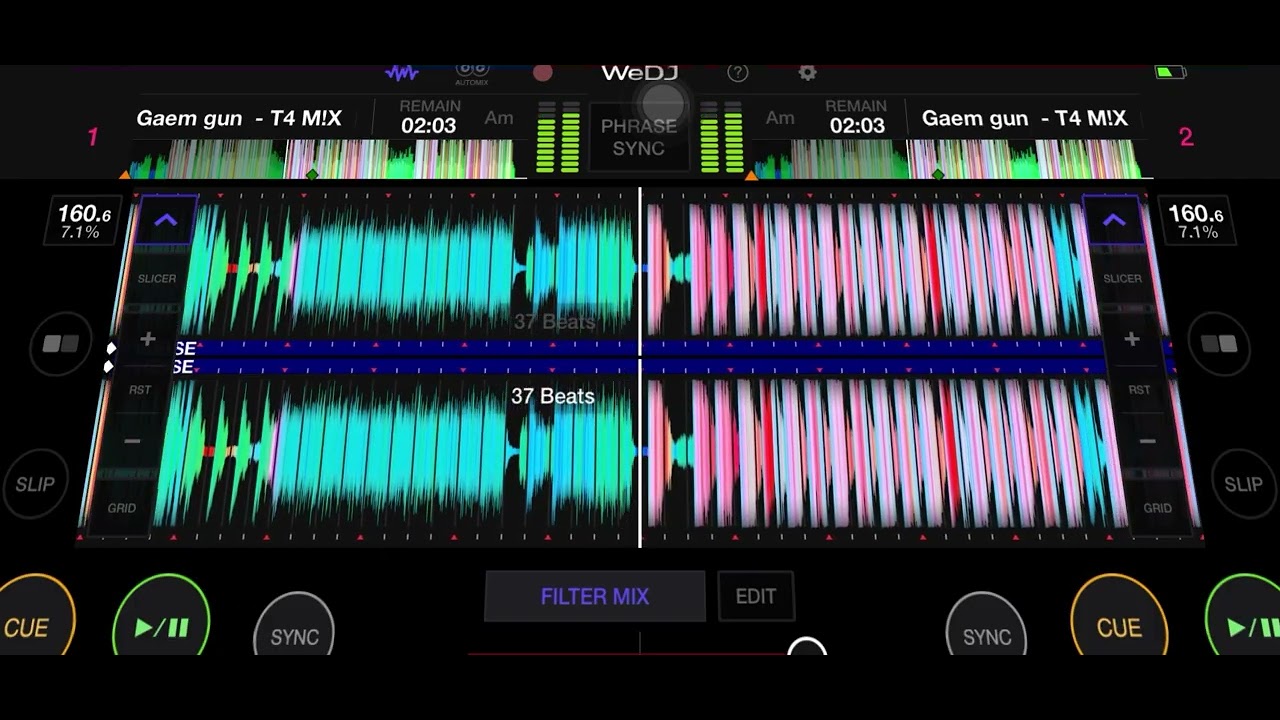Open the help question mark icon

[x=738, y=72]
